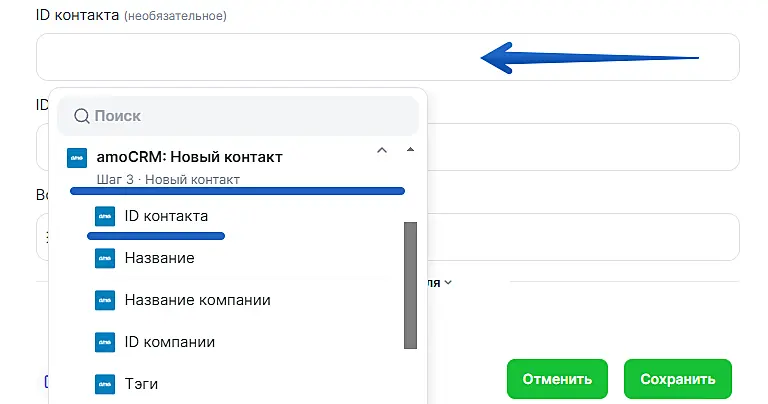Click the amoCRM icon beside Название компании
This screenshot has height=404, width=768.
104,300
